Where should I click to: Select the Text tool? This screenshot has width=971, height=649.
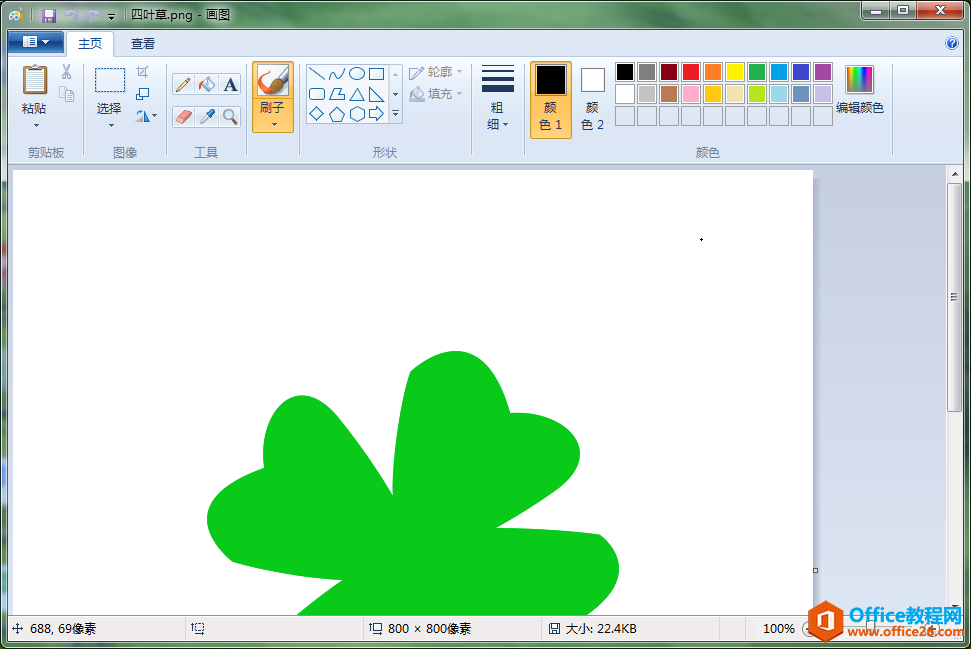pos(230,84)
